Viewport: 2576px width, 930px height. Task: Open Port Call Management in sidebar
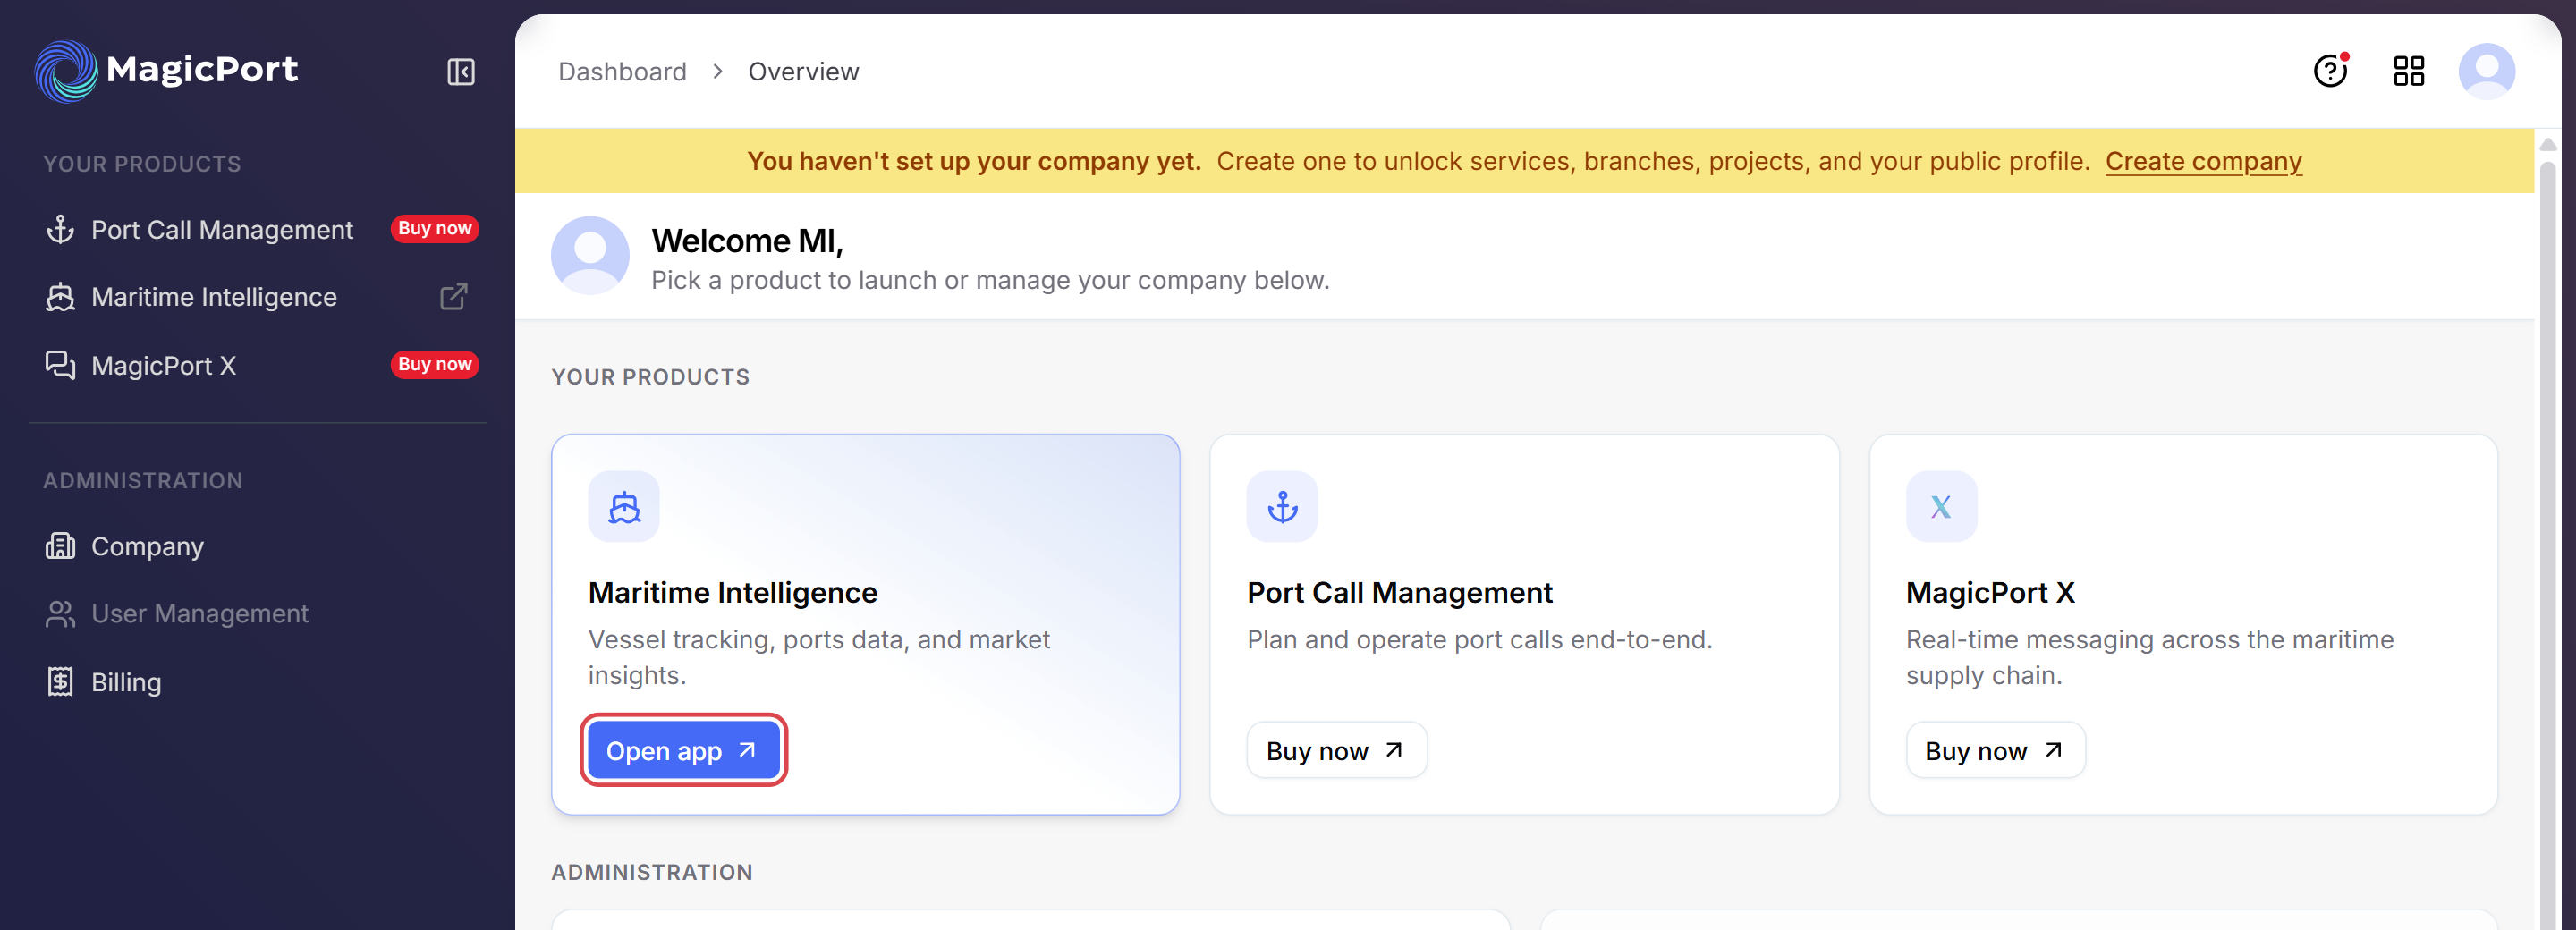pos(221,230)
